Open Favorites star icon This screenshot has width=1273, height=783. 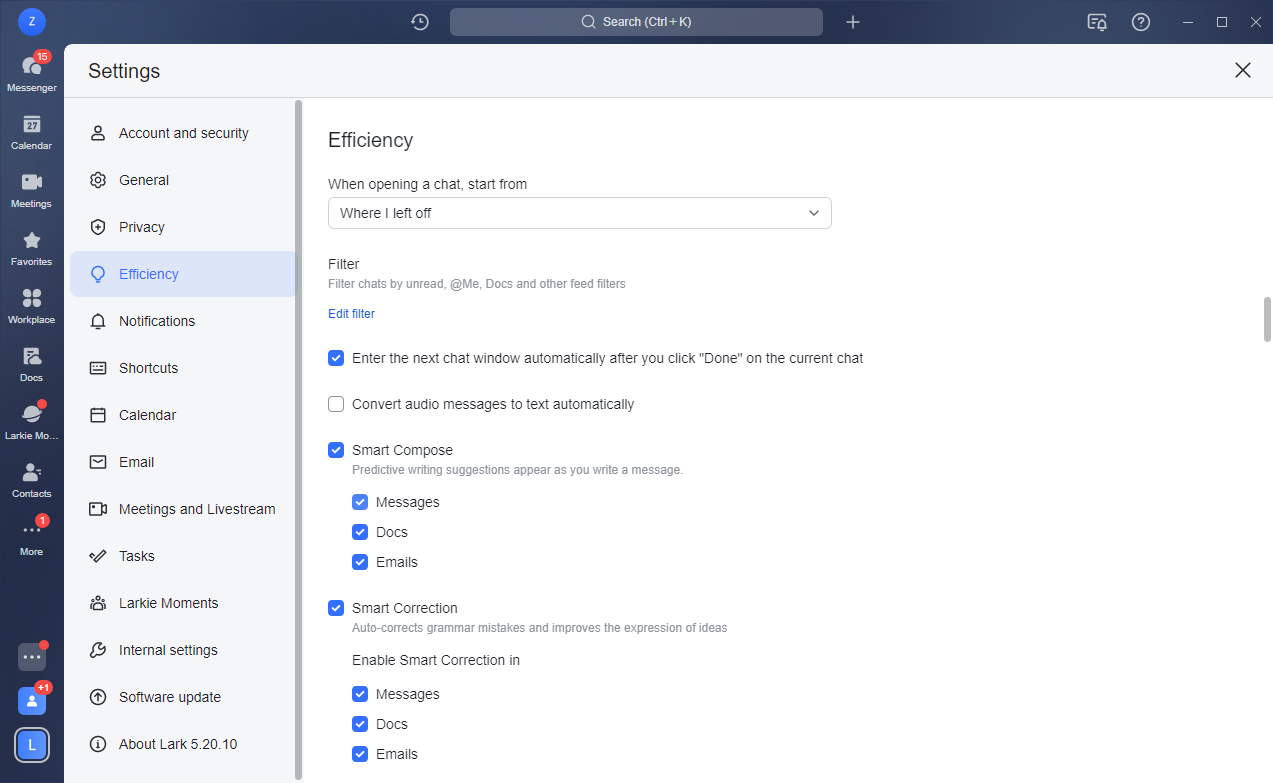coord(31,247)
